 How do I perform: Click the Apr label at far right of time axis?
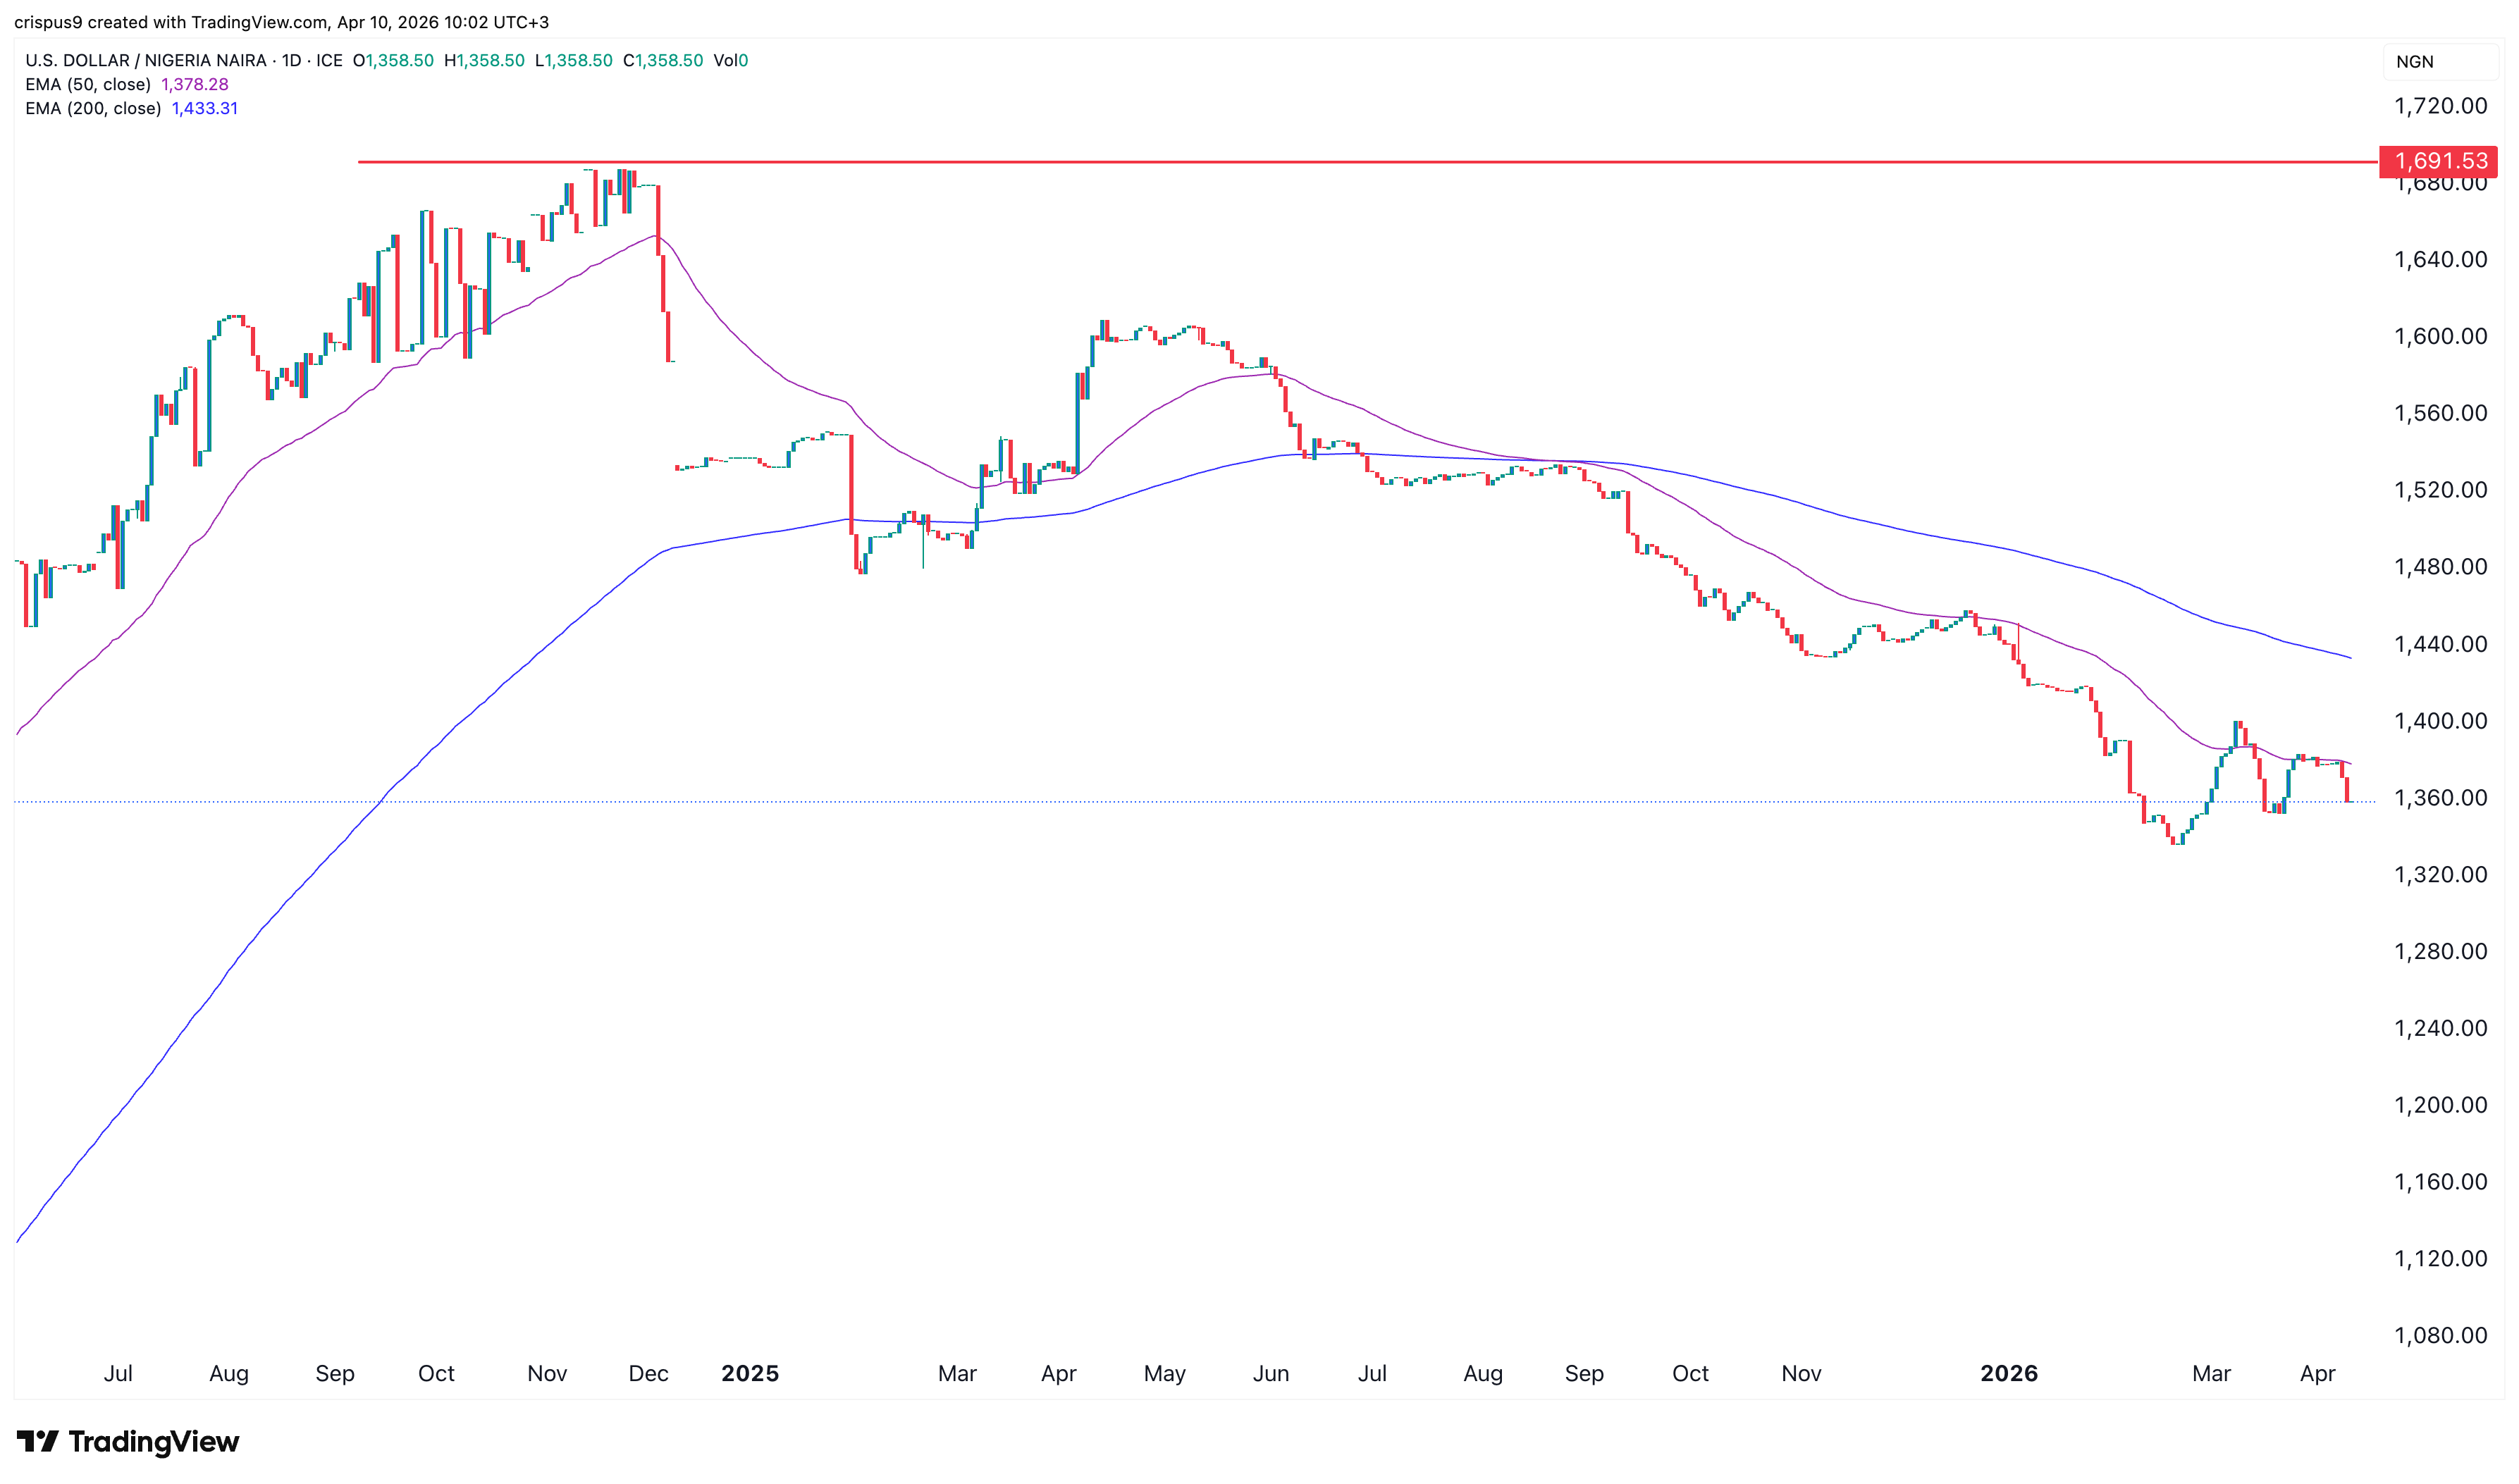(x=2317, y=1373)
